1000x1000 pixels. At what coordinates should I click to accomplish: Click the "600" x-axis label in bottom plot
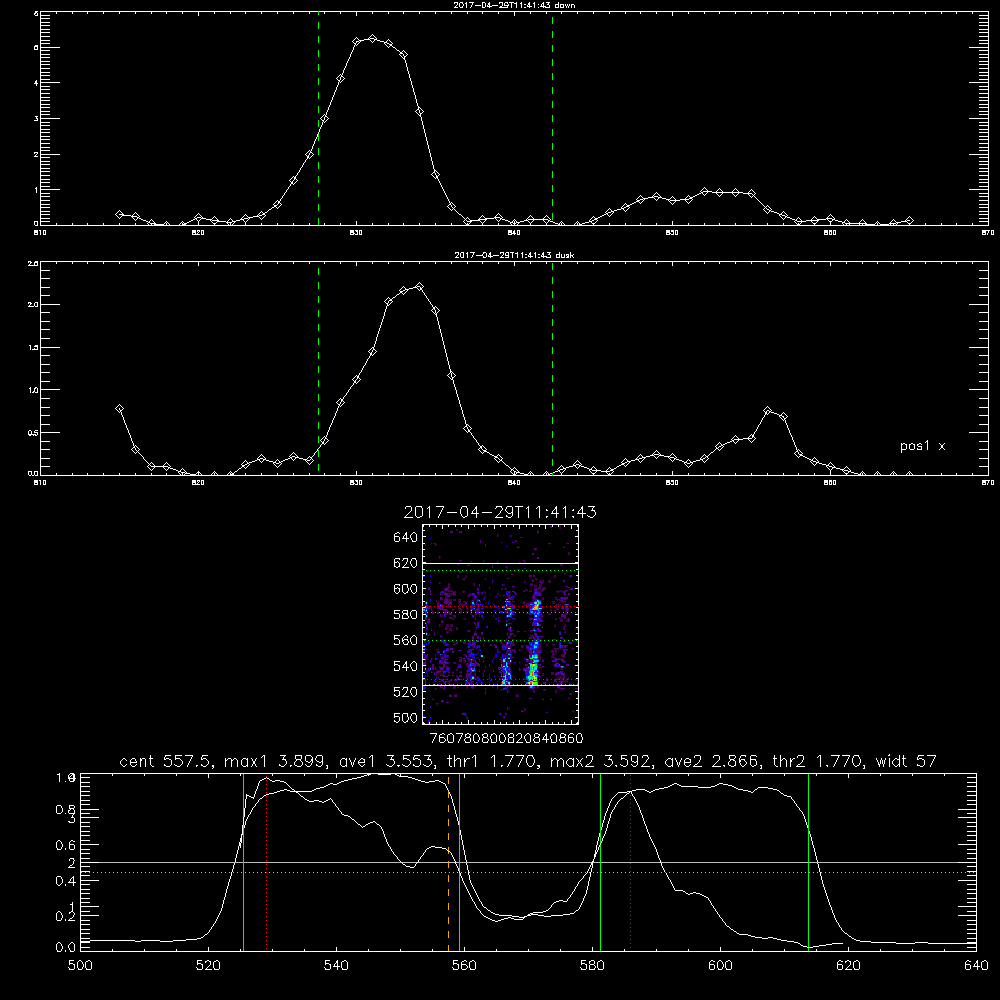(x=720, y=966)
